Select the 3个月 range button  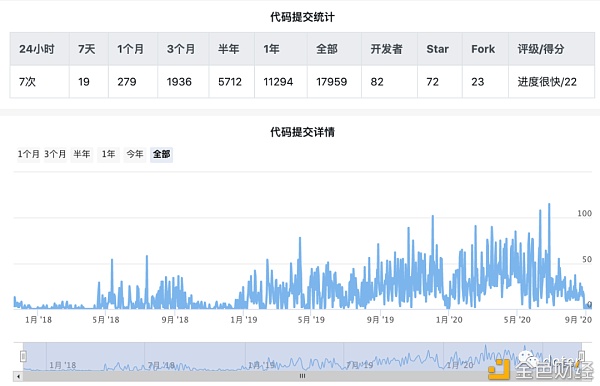pos(55,155)
